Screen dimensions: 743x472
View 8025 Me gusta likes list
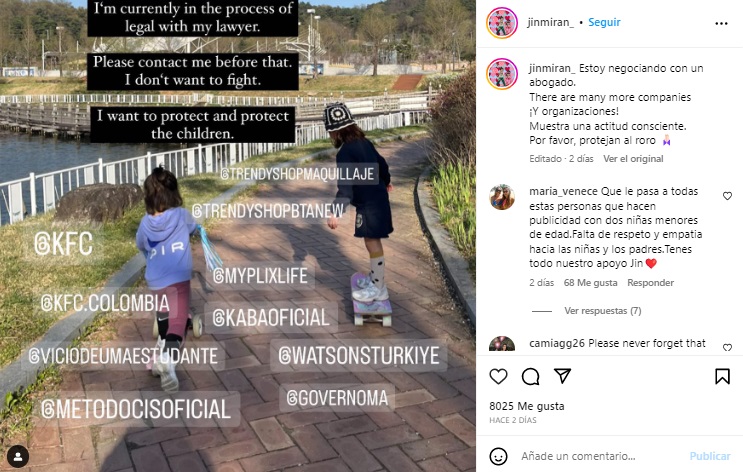coord(526,406)
